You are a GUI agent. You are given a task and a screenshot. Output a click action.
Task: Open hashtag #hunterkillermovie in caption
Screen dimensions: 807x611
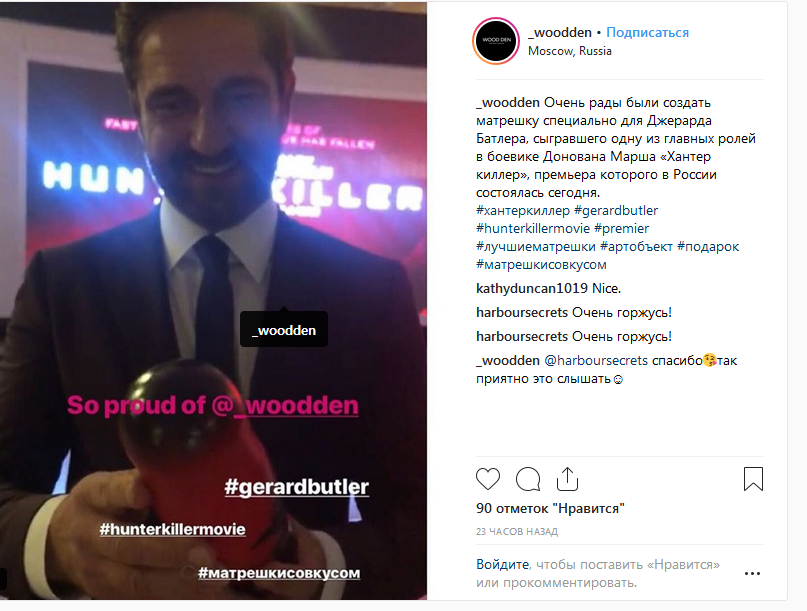point(533,229)
